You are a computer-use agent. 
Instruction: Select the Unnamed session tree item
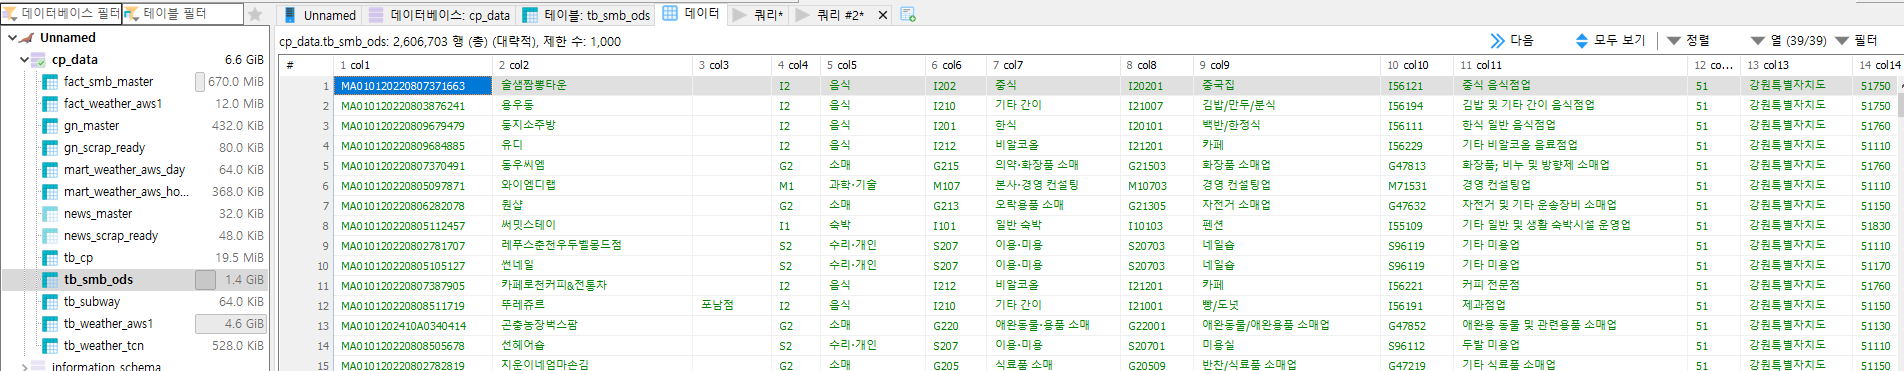tap(68, 38)
